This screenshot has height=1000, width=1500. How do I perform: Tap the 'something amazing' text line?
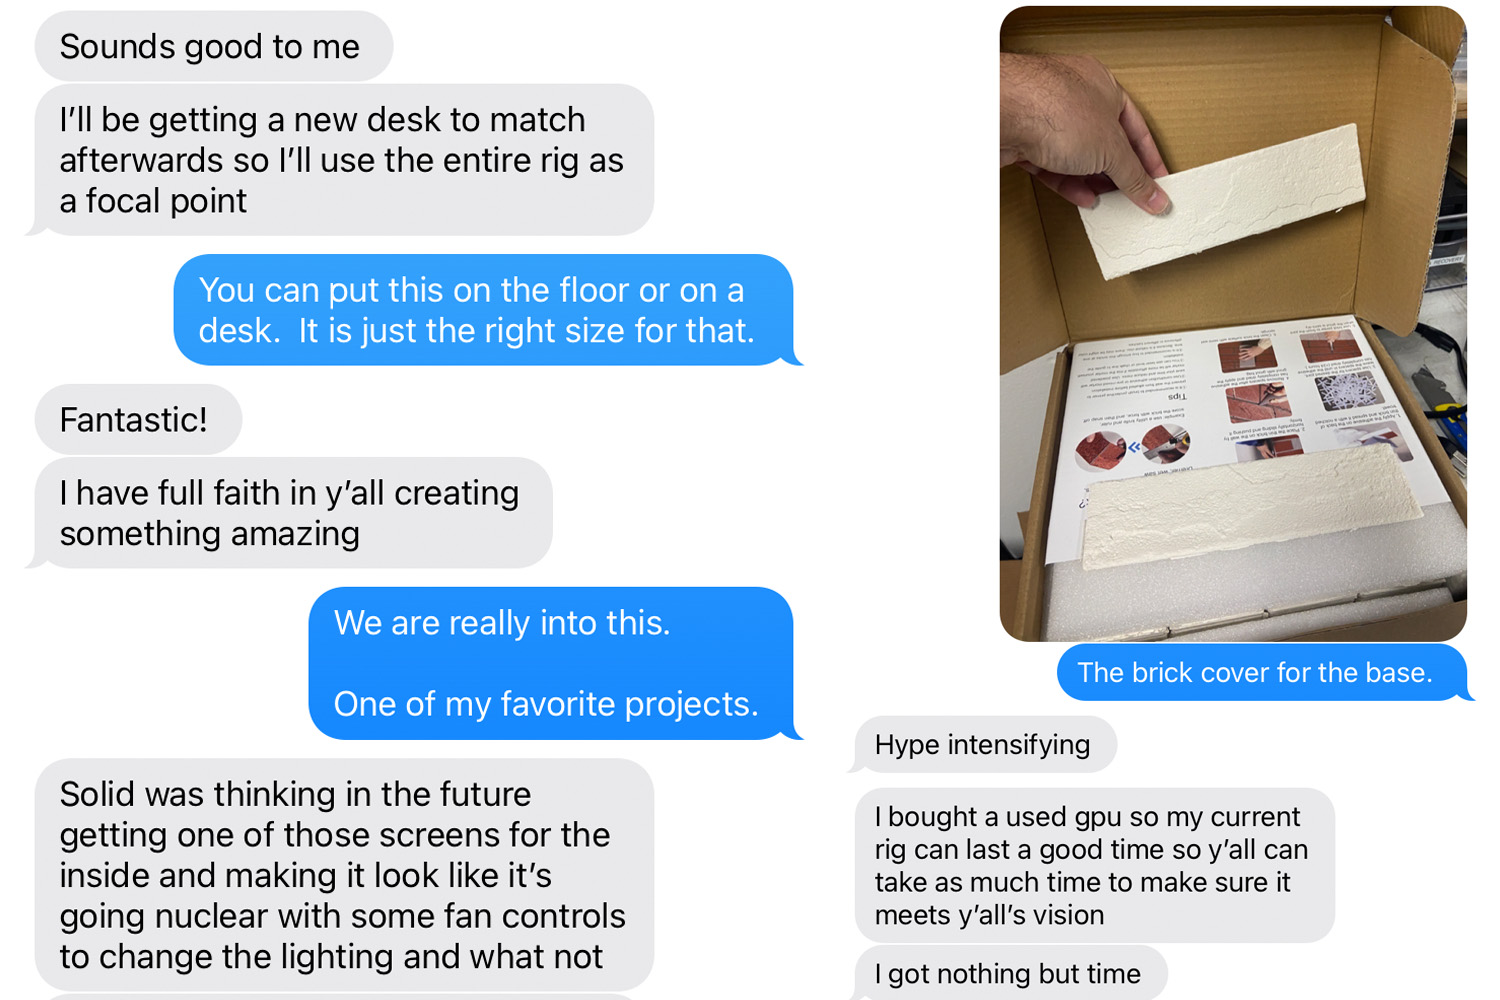tap(209, 534)
